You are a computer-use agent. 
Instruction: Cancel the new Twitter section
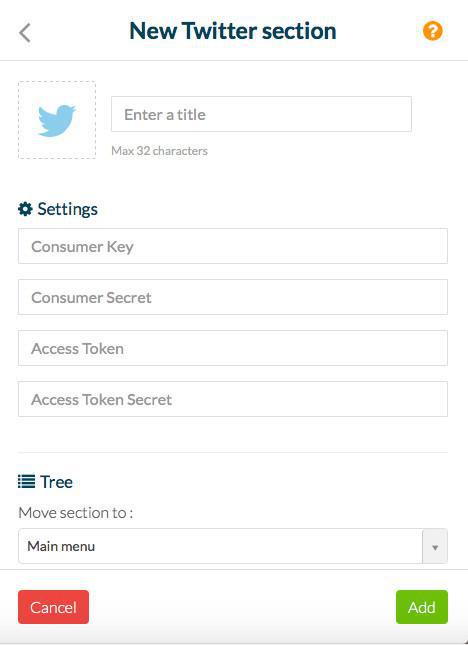point(53,607)
